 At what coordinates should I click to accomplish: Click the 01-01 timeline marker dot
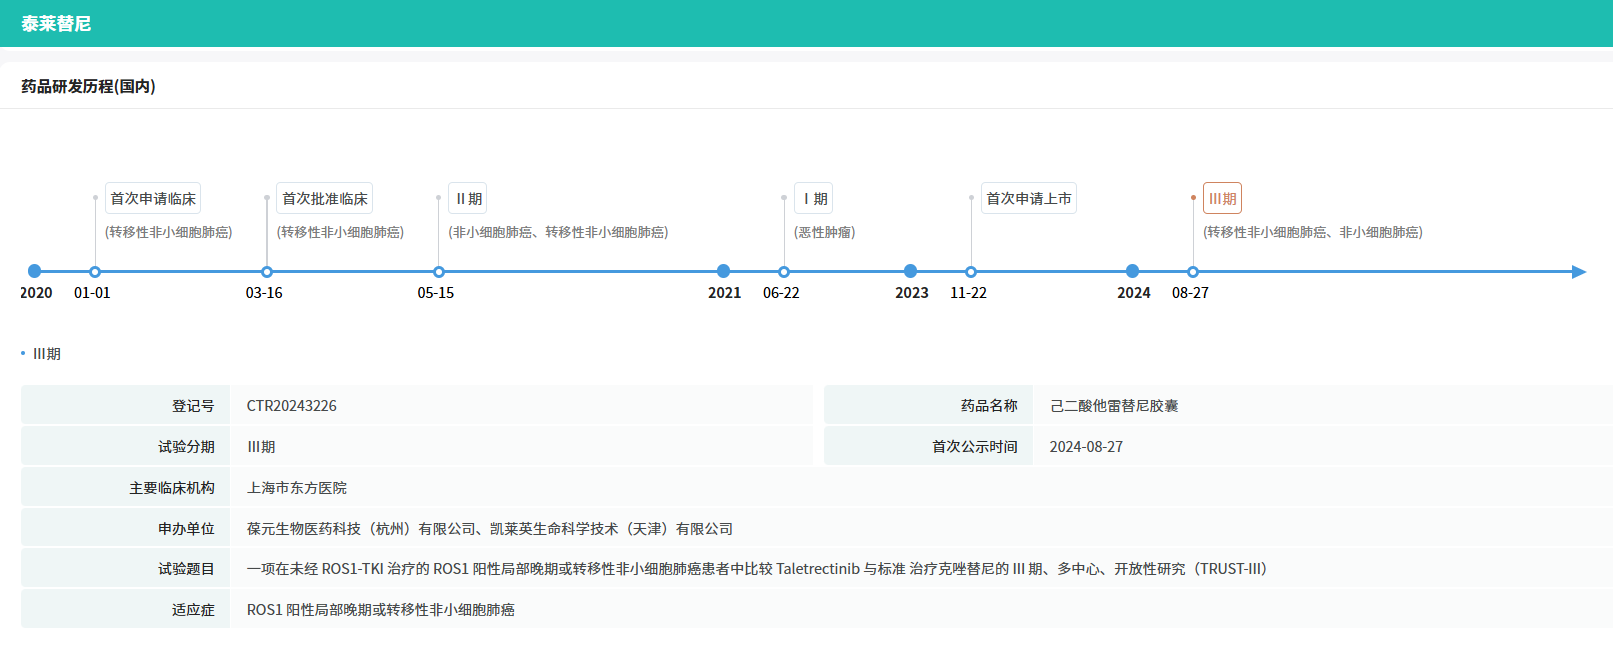pos(95,272)
